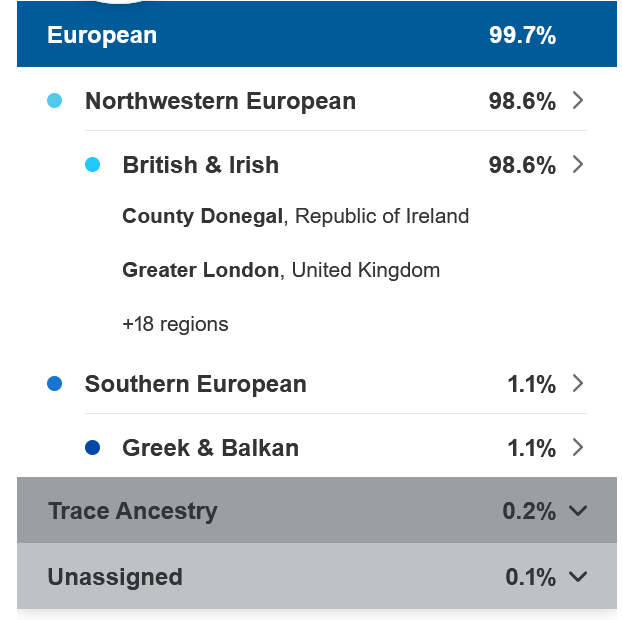Open the Greek & Balkan label
Screen dimensions: 622x620
click(210, 448)
